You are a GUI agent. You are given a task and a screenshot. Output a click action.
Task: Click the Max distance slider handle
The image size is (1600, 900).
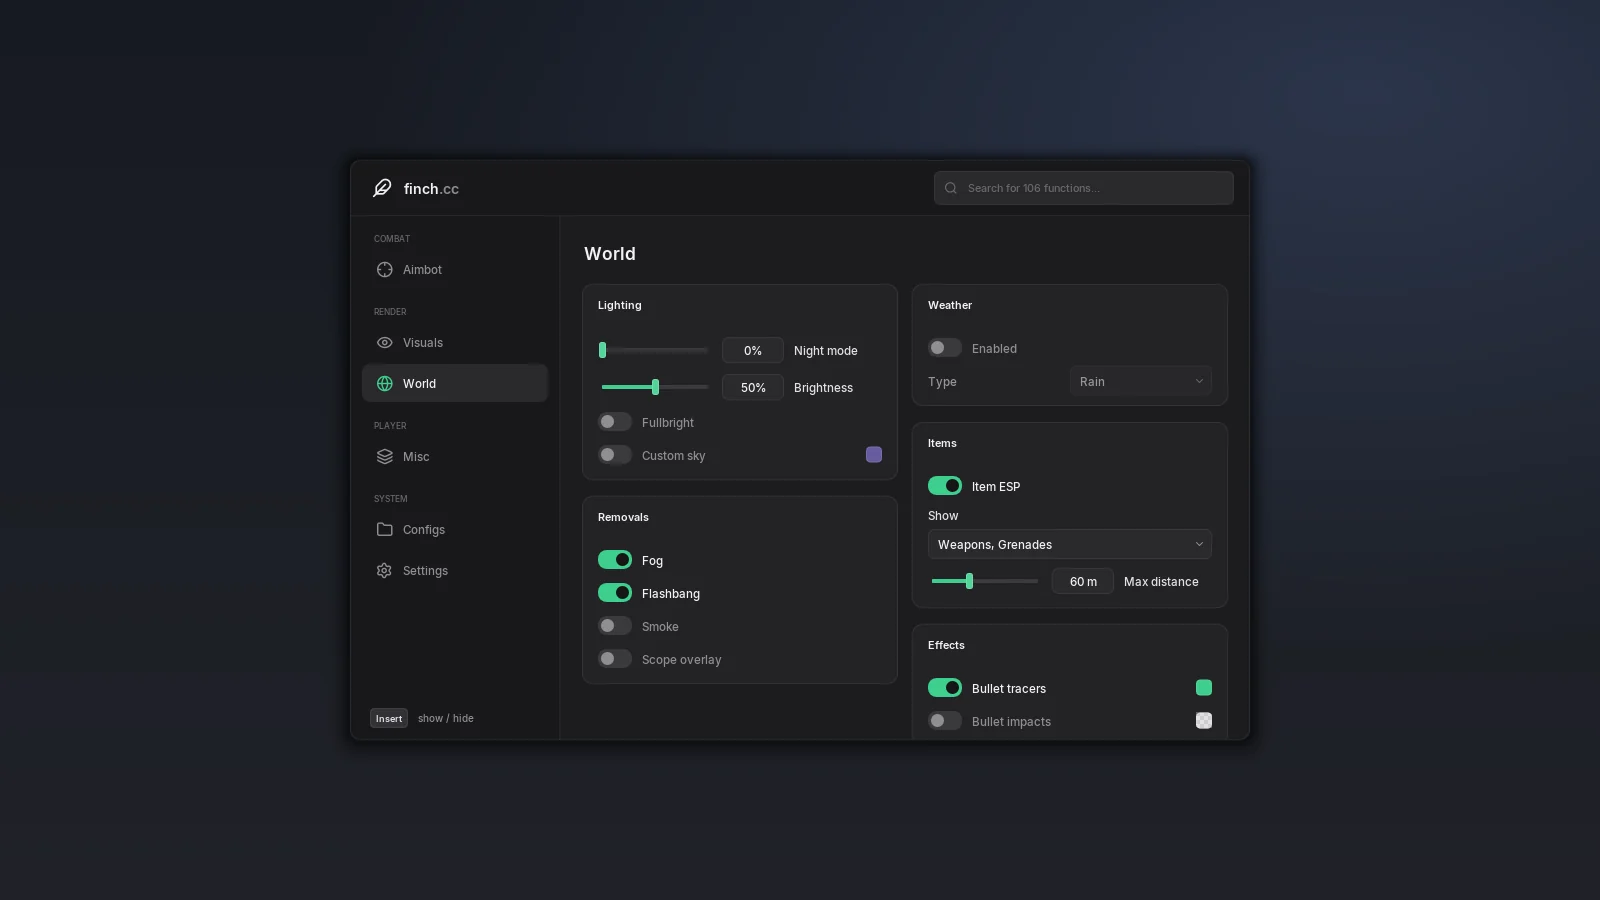pos(969,581)
